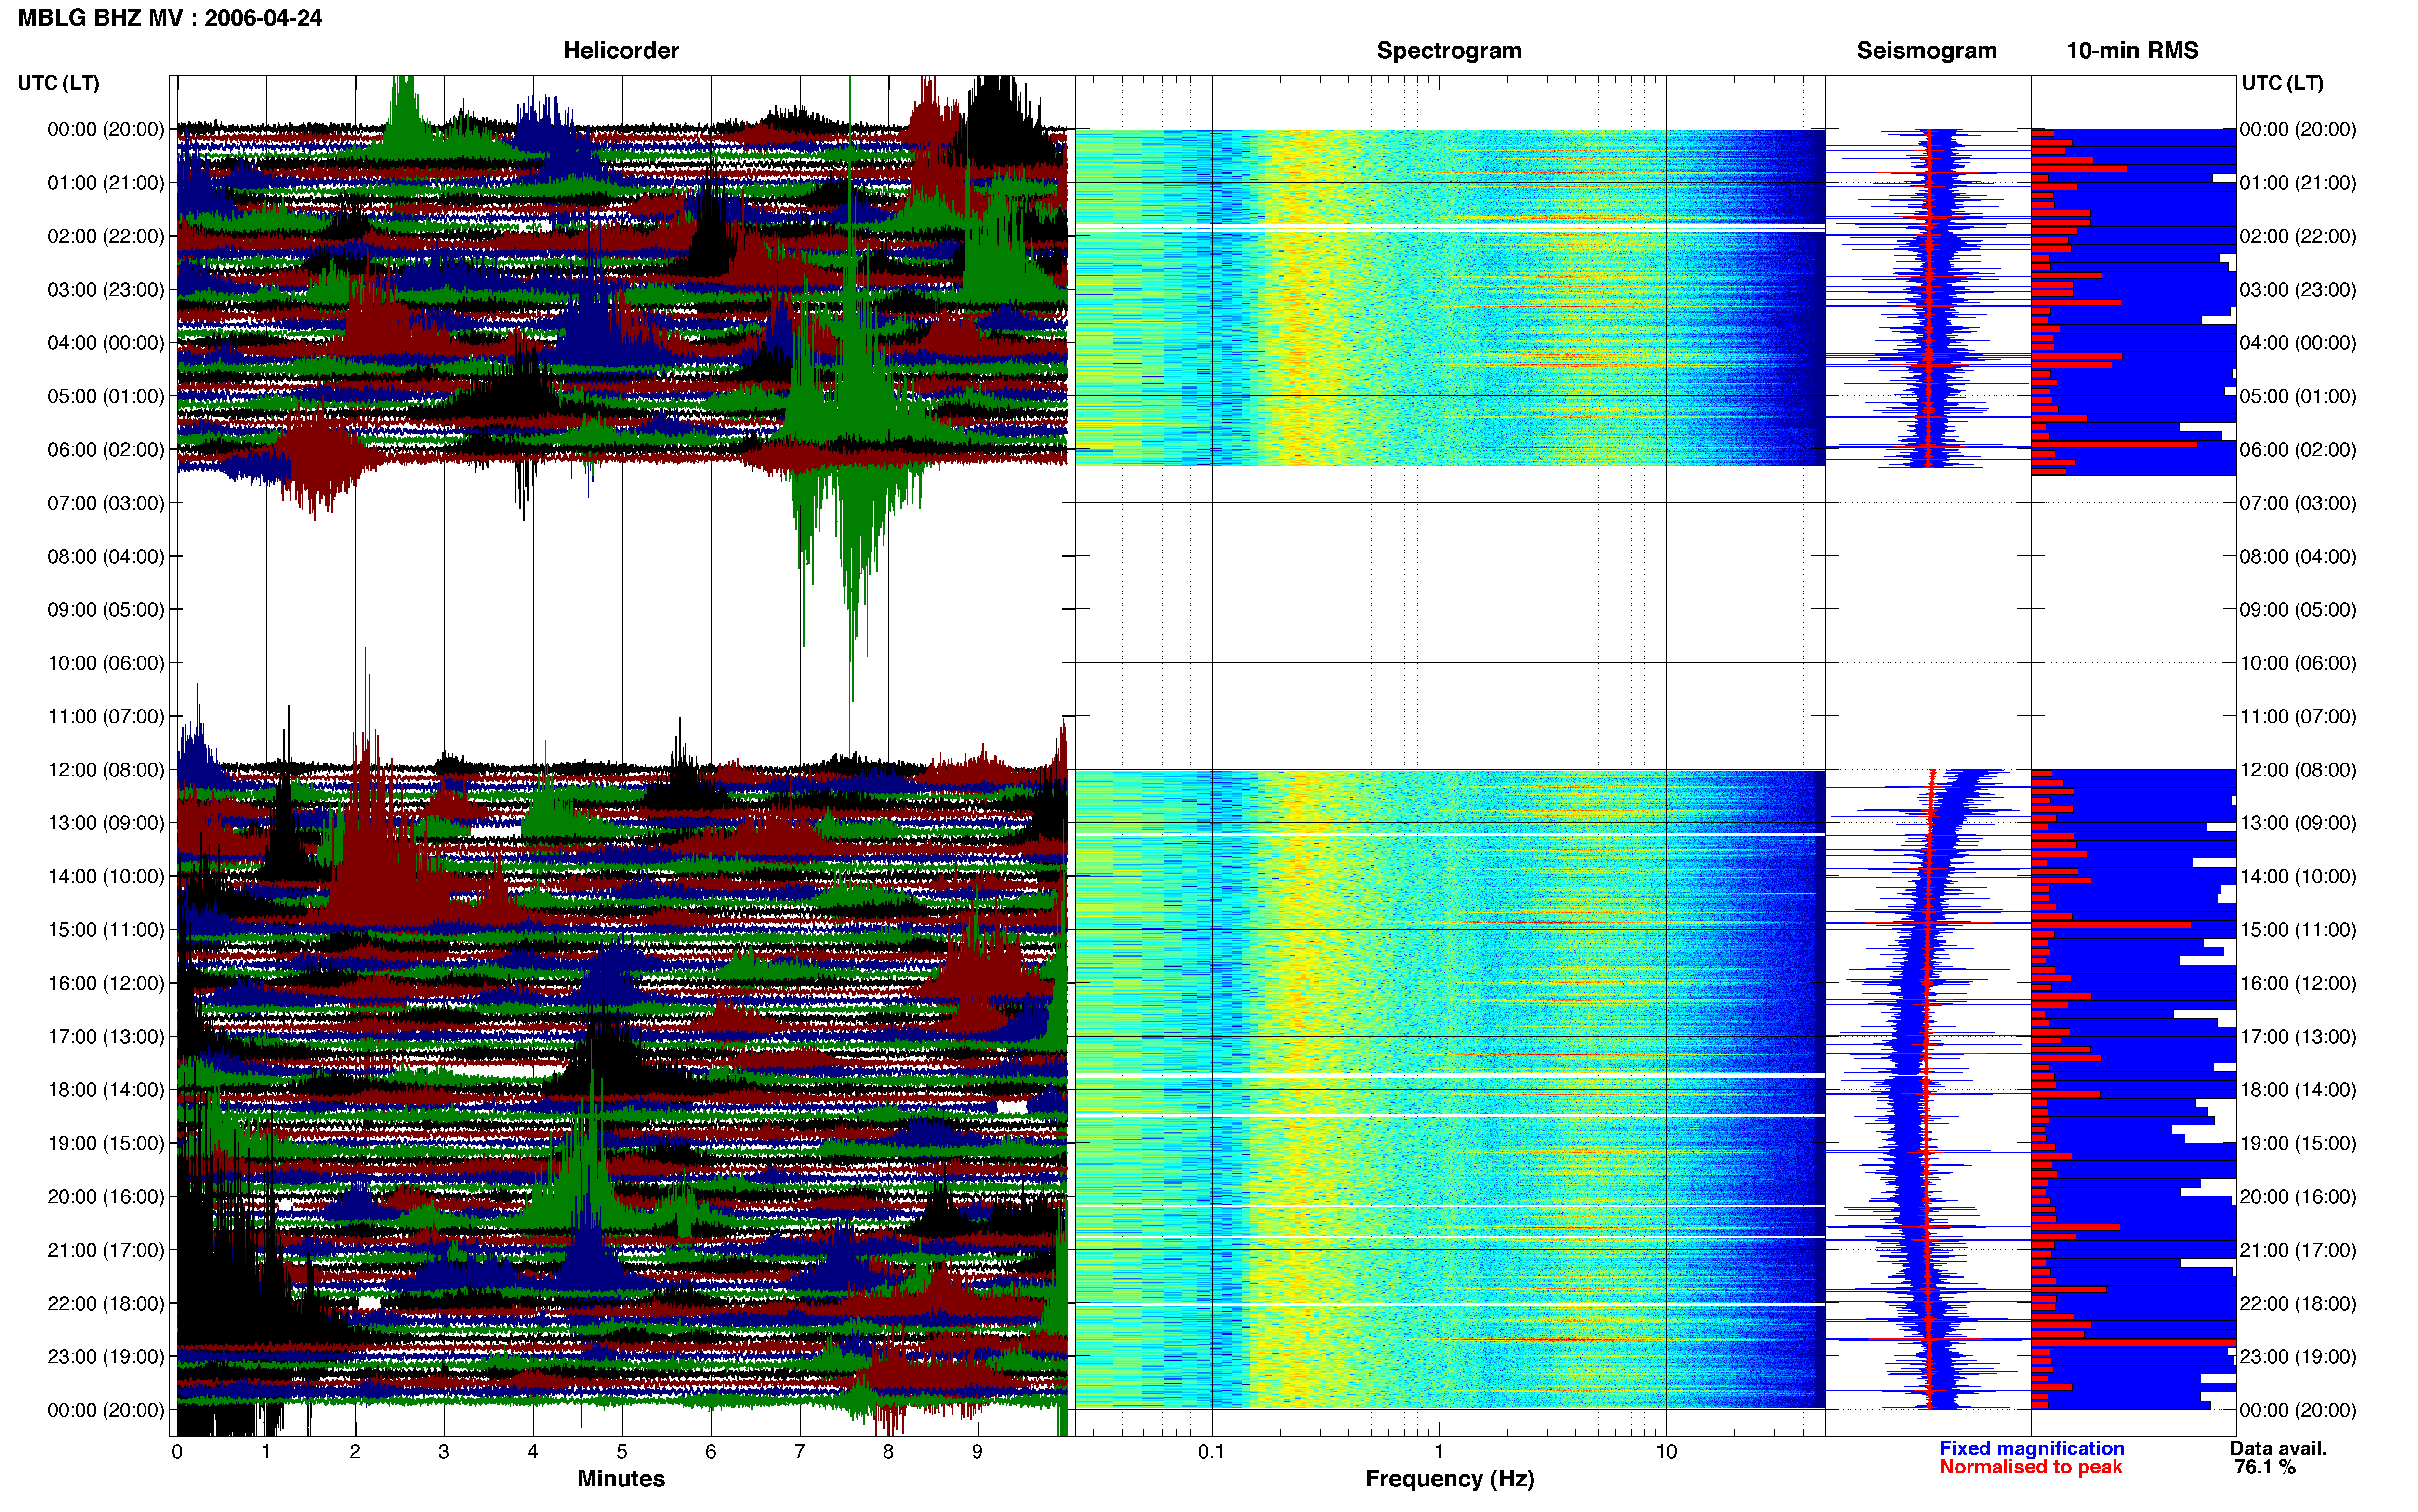The image size is (2418, 1512).
Task: Click left axis label '02:00 (22:00)'
Action: (x=106, y=236)
